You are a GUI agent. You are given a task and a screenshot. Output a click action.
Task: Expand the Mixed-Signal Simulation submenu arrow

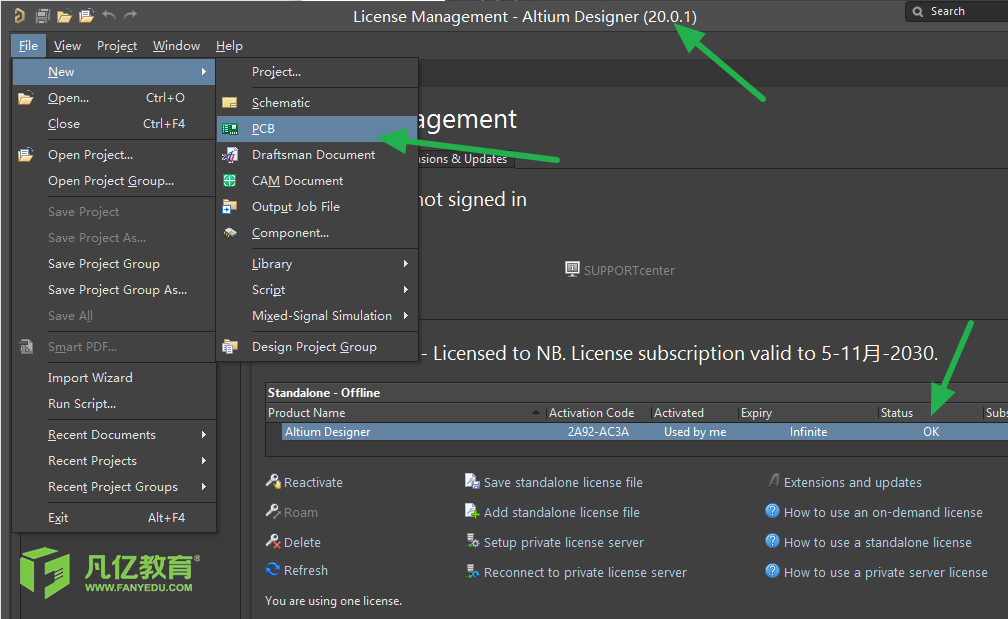pos(406,316)
